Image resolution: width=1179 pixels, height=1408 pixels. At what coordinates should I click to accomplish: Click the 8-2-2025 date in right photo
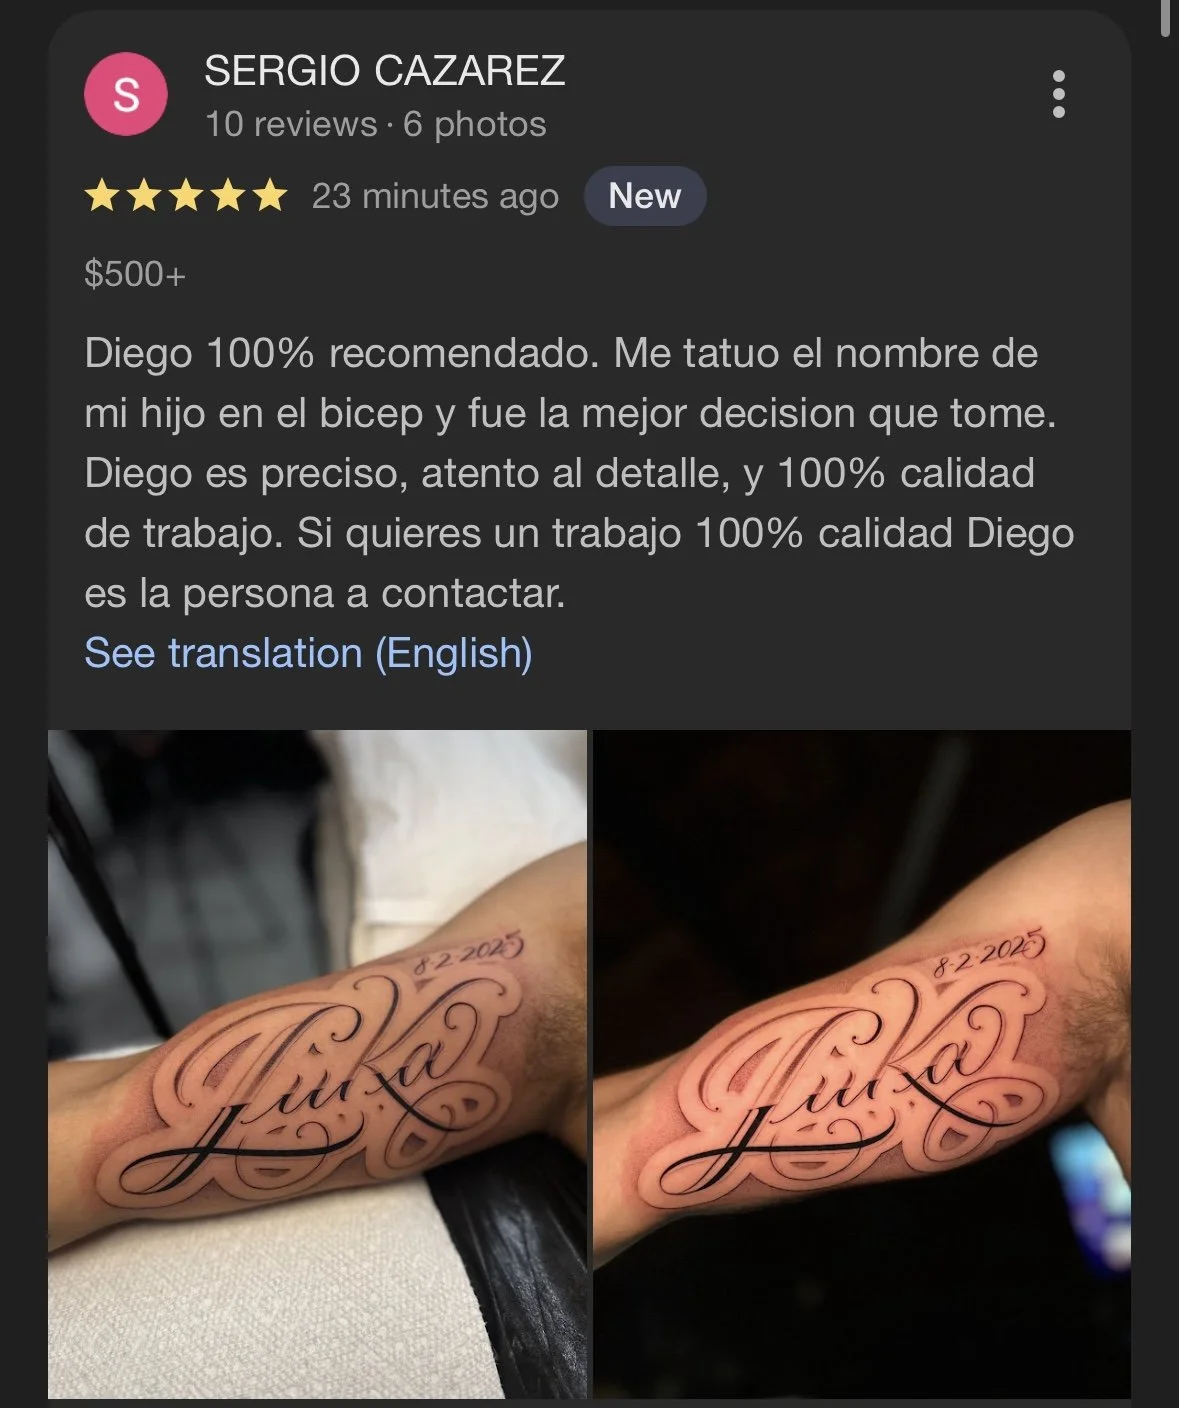click(x=988, y=952)
